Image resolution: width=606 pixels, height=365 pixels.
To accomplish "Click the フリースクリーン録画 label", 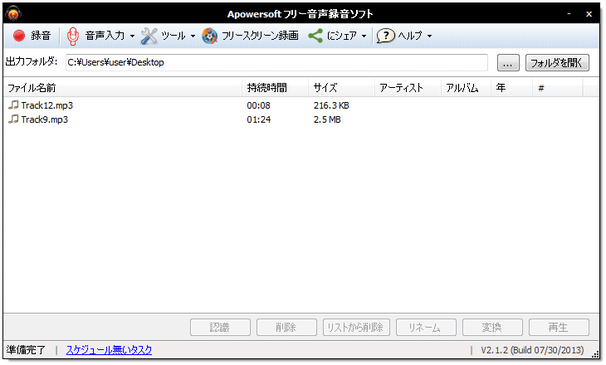I will [x=260, y=36].
